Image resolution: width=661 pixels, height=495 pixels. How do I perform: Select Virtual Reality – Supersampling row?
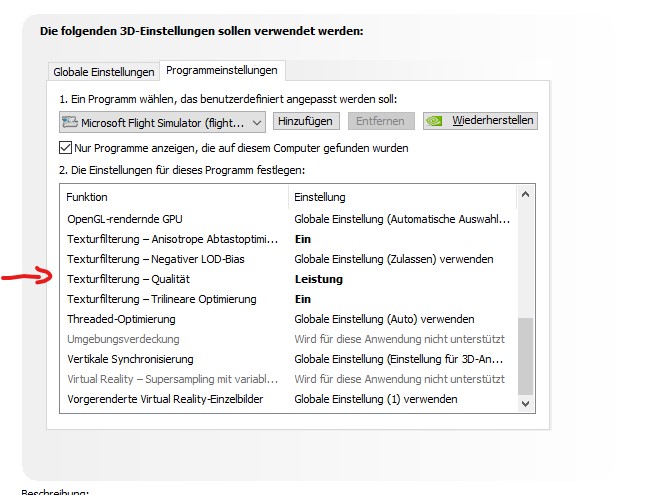point(288,379)
